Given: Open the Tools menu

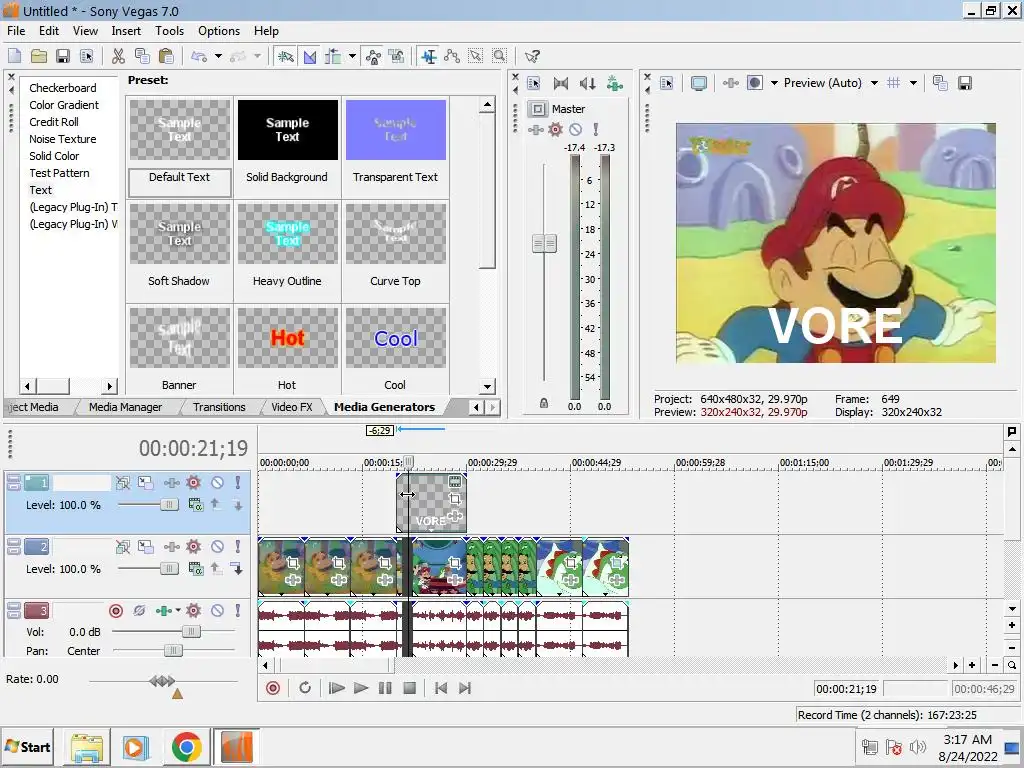Looking at the screenshot, I should (x=169, y=31).
